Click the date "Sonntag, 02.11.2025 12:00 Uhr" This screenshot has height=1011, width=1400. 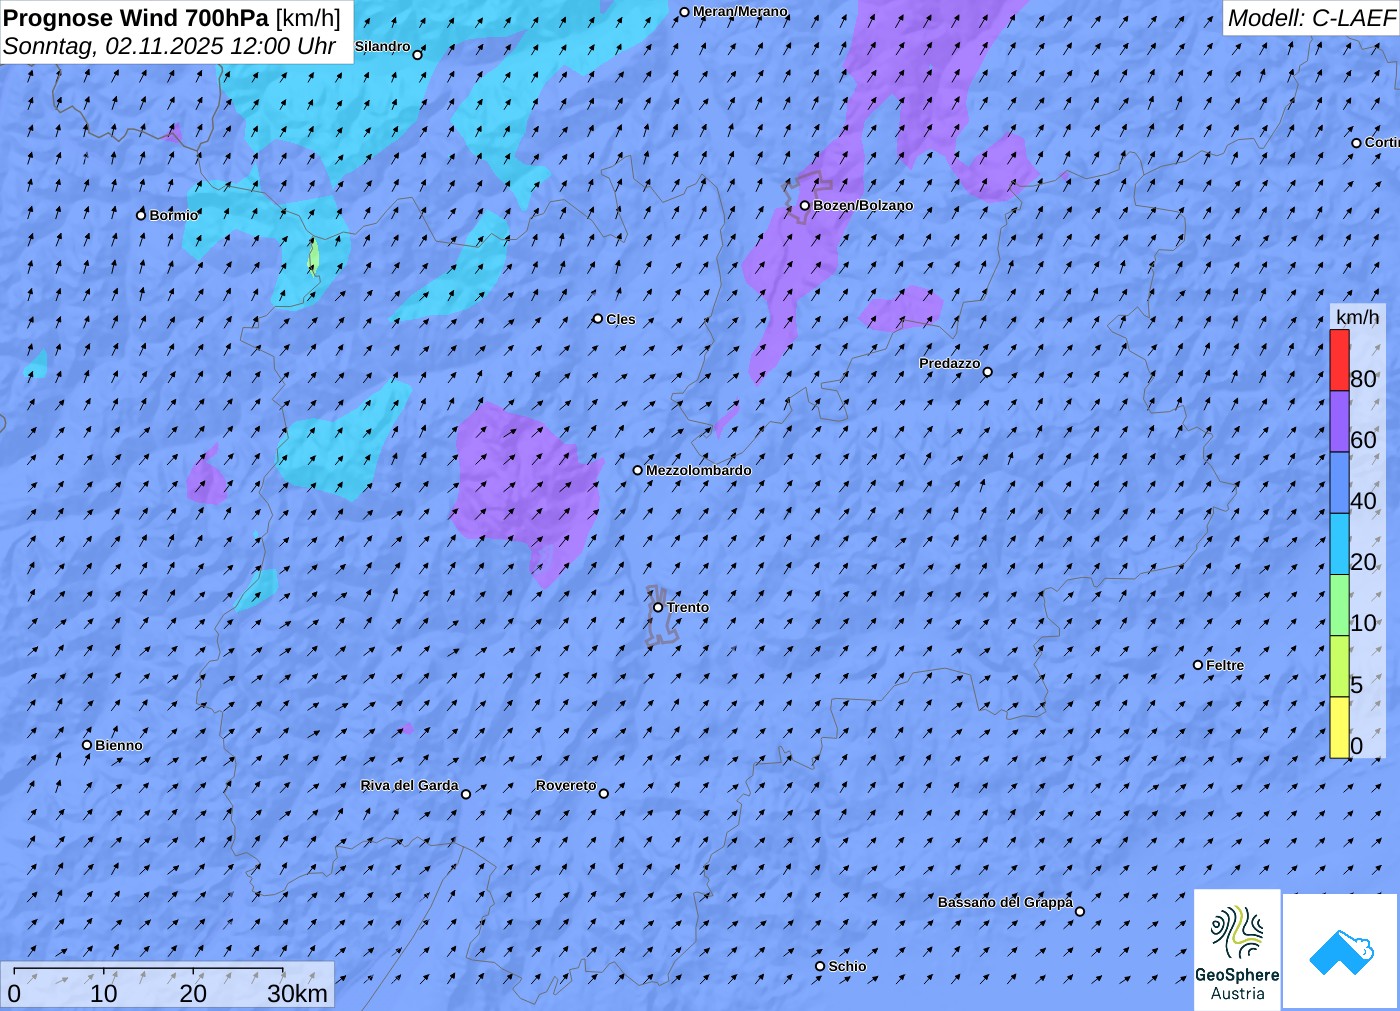(x=170, y=46)
